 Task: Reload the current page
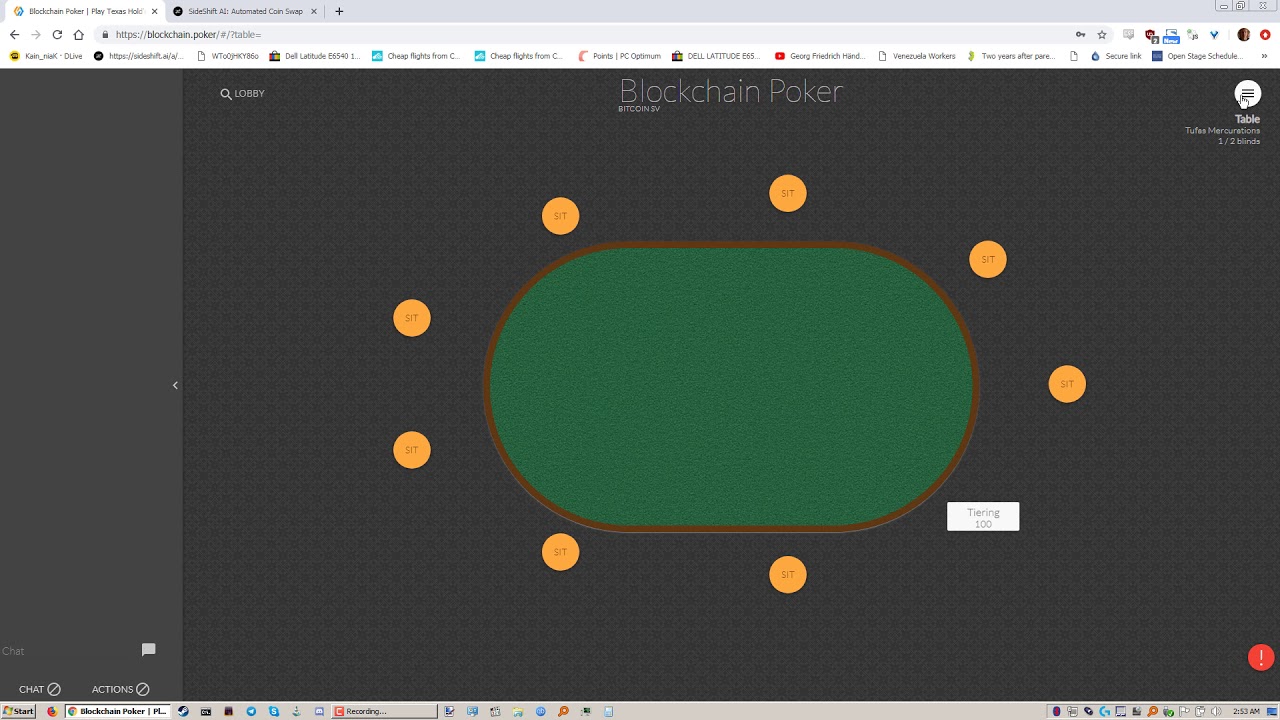pyautogui.click(x=57, y=34)
